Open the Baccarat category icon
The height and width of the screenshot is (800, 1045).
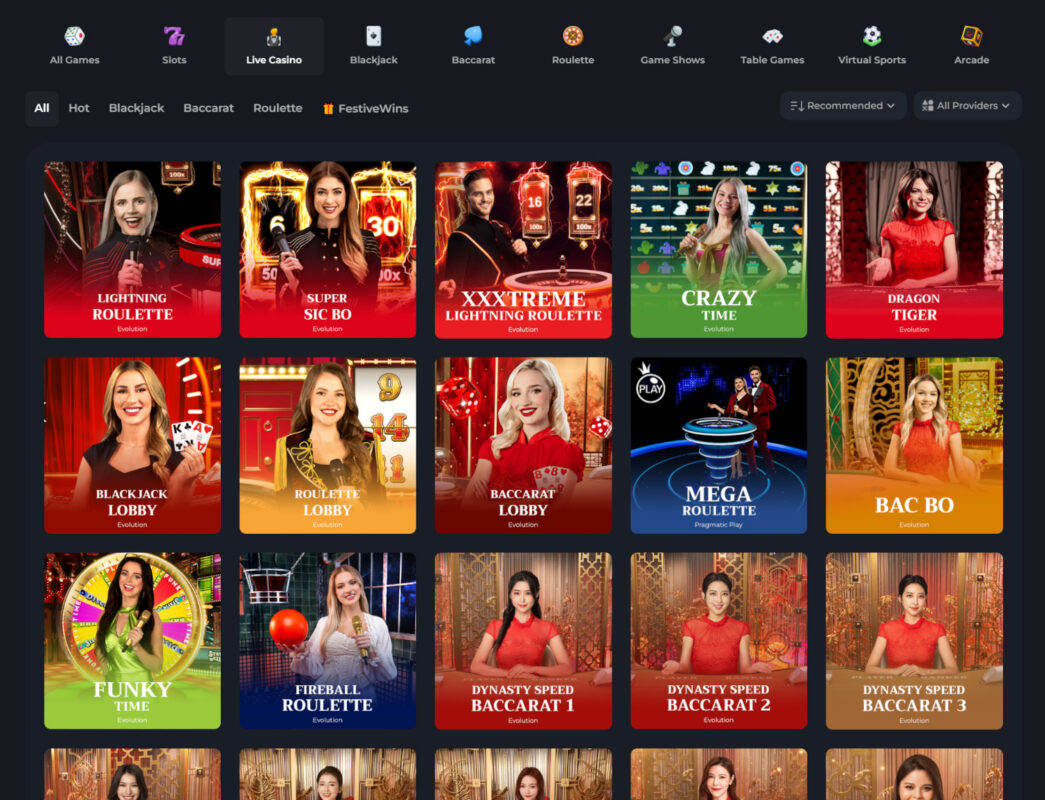pos(473,37)
